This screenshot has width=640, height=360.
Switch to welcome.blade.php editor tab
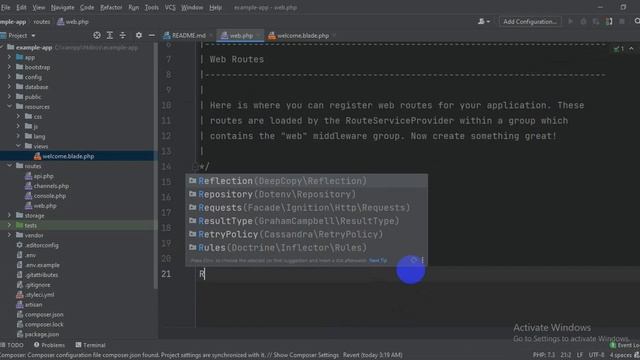(x=302, y=36)
